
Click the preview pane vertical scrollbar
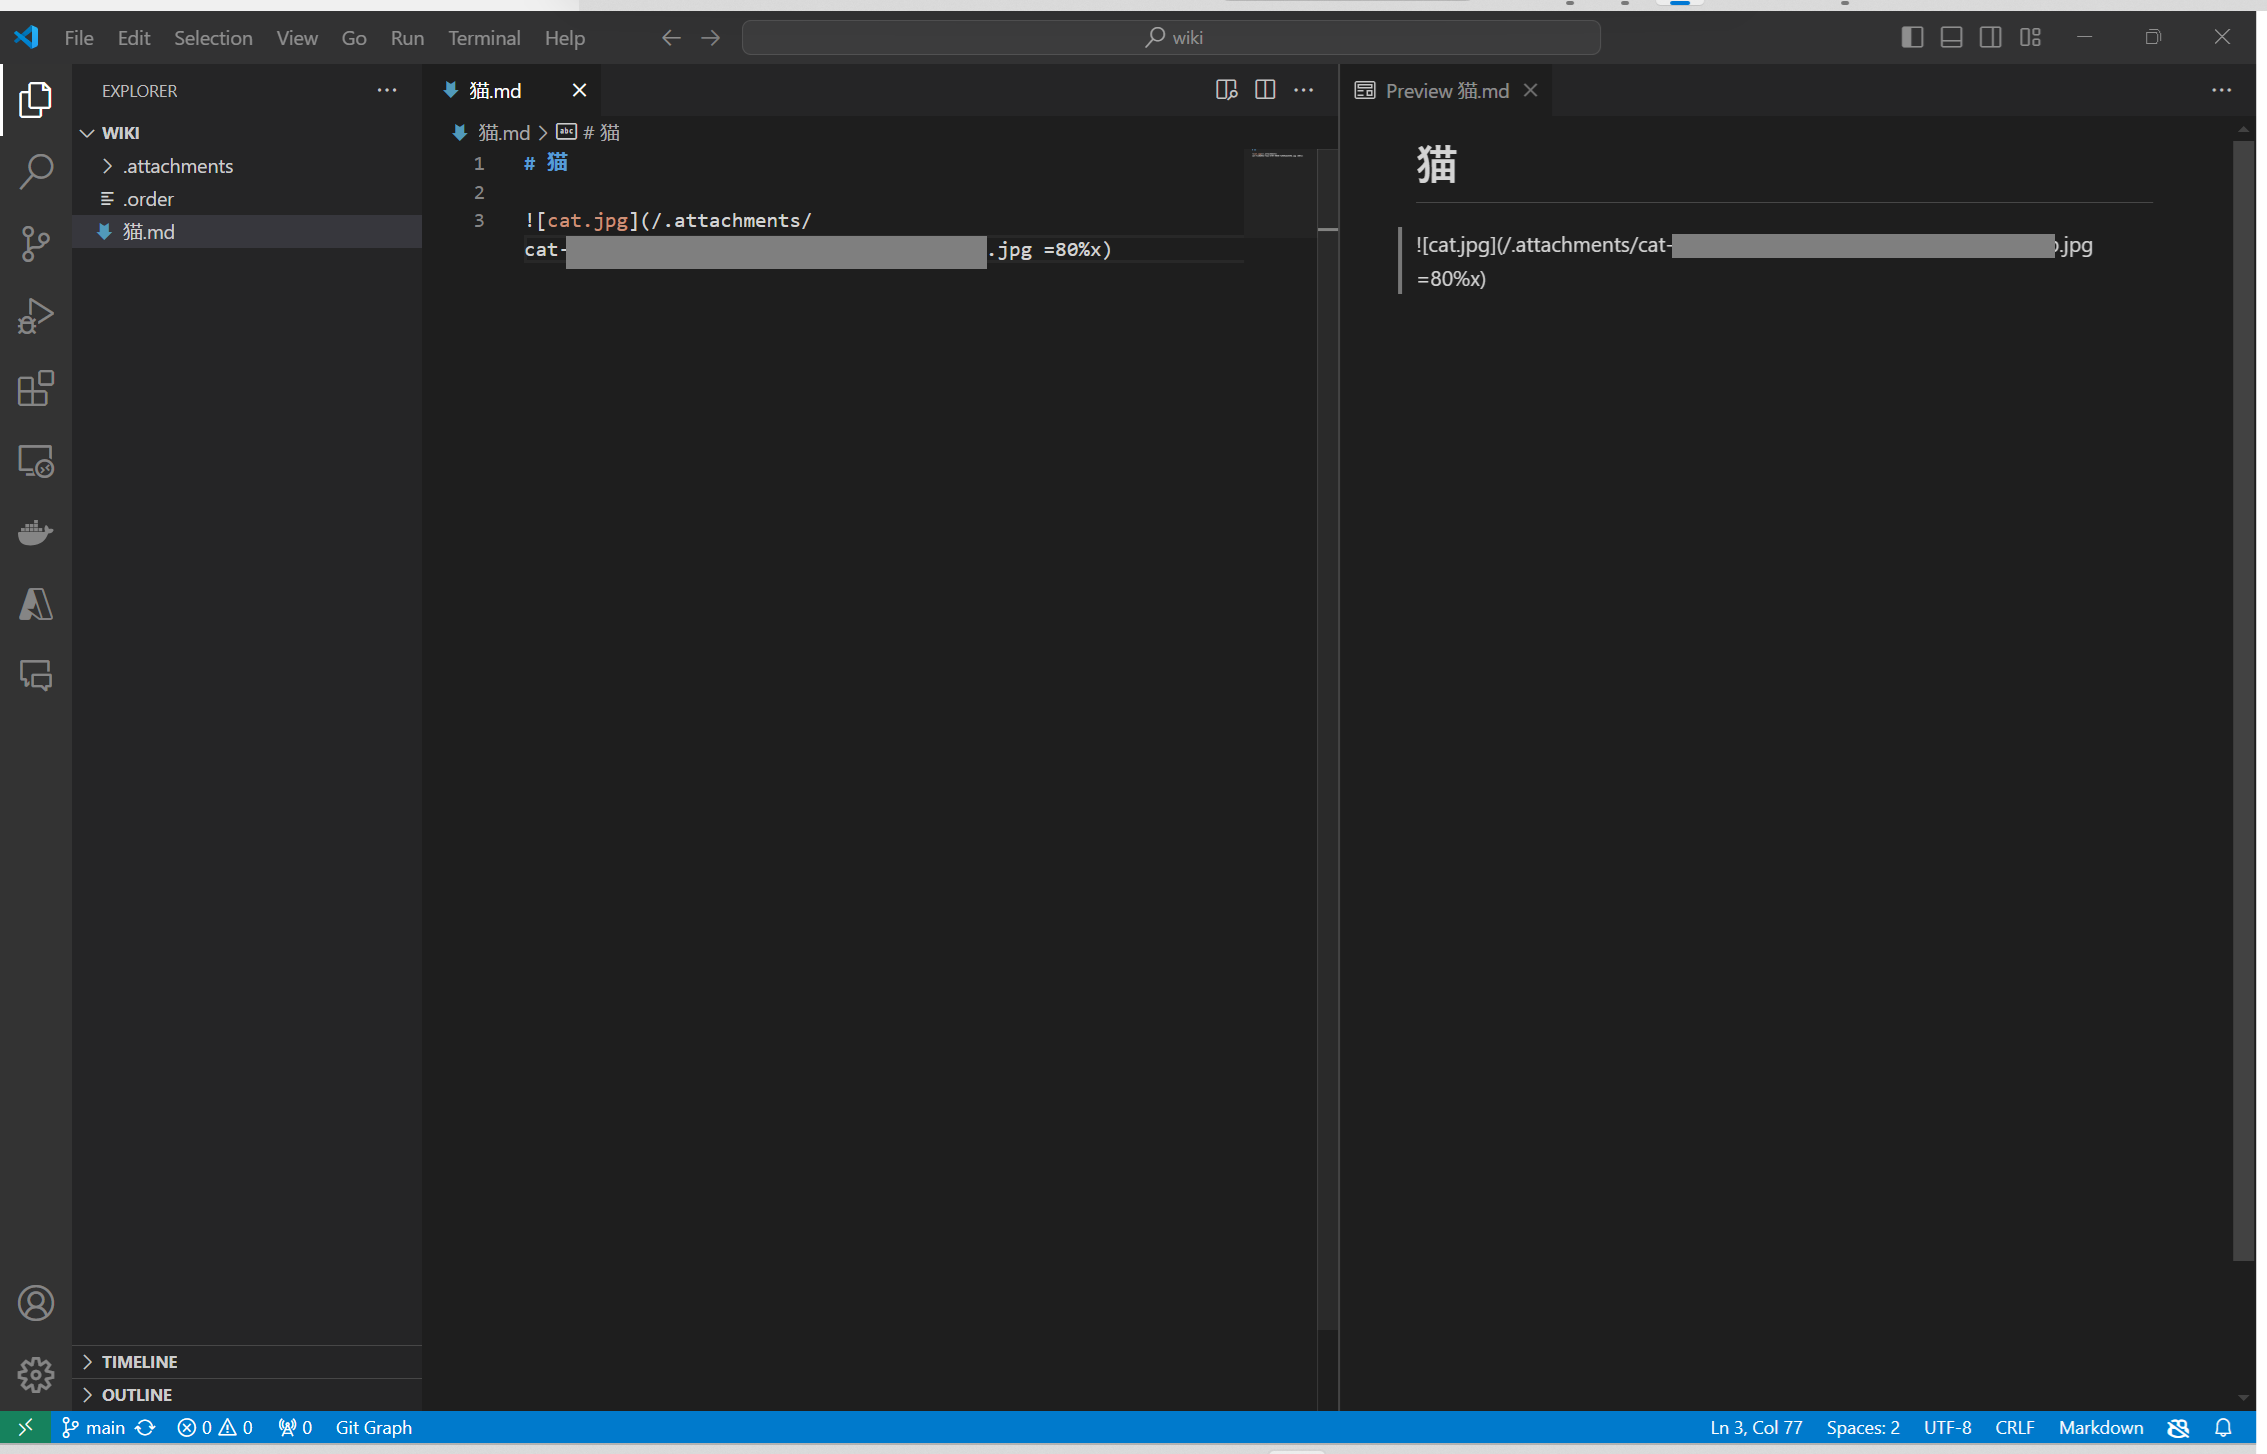click(x=2243, y=700)
